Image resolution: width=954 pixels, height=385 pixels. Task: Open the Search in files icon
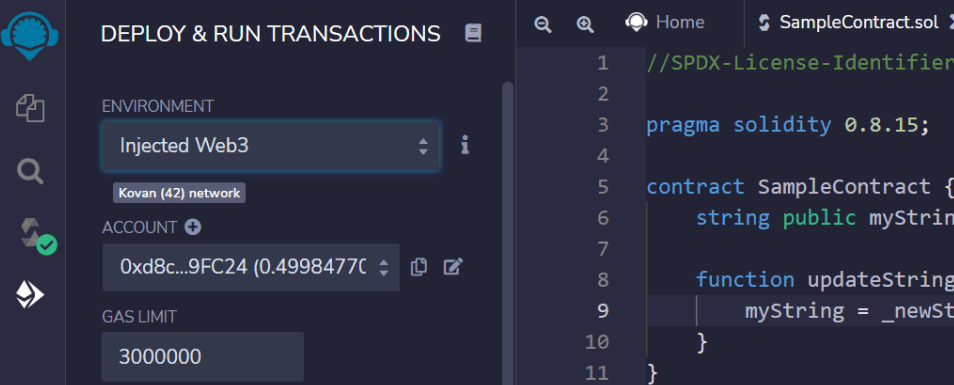coord(30,172)
